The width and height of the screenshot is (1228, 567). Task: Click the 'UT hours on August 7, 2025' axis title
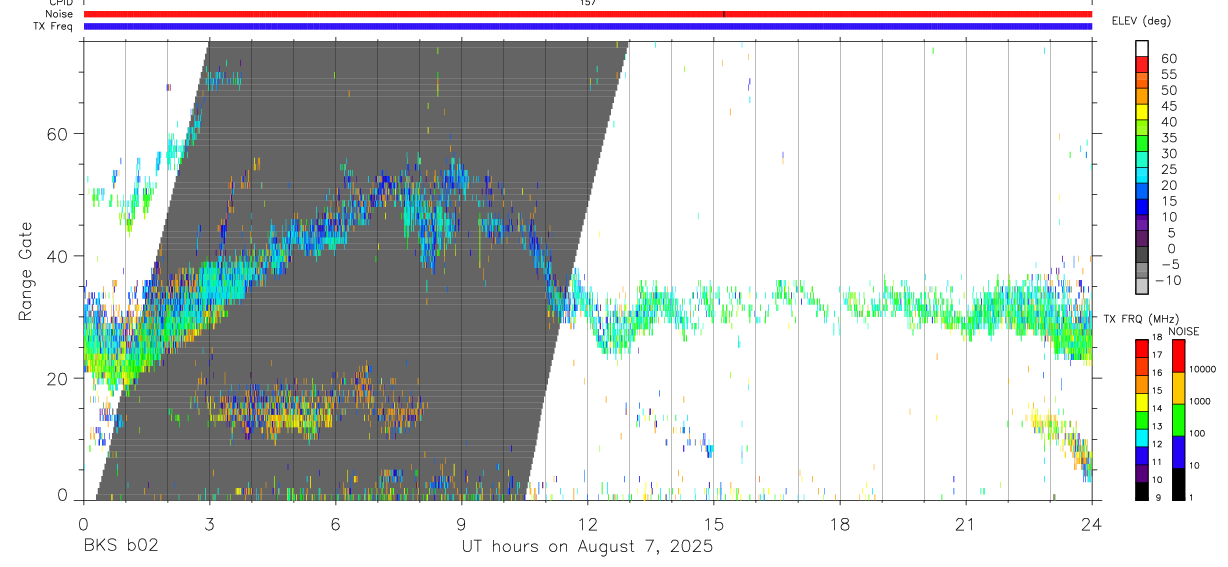[x=587, y=546]
